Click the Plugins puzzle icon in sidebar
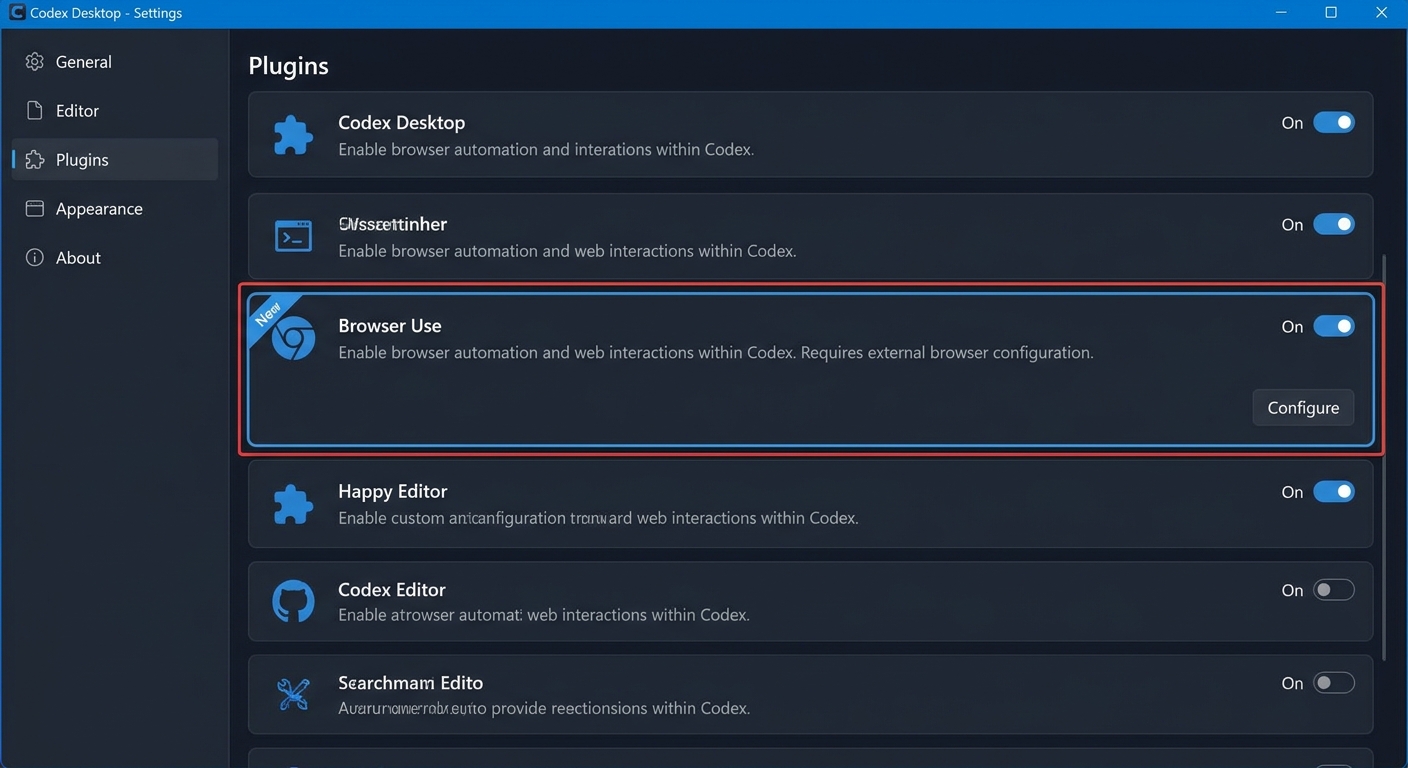1408x768 pixels. pos(35,160)
